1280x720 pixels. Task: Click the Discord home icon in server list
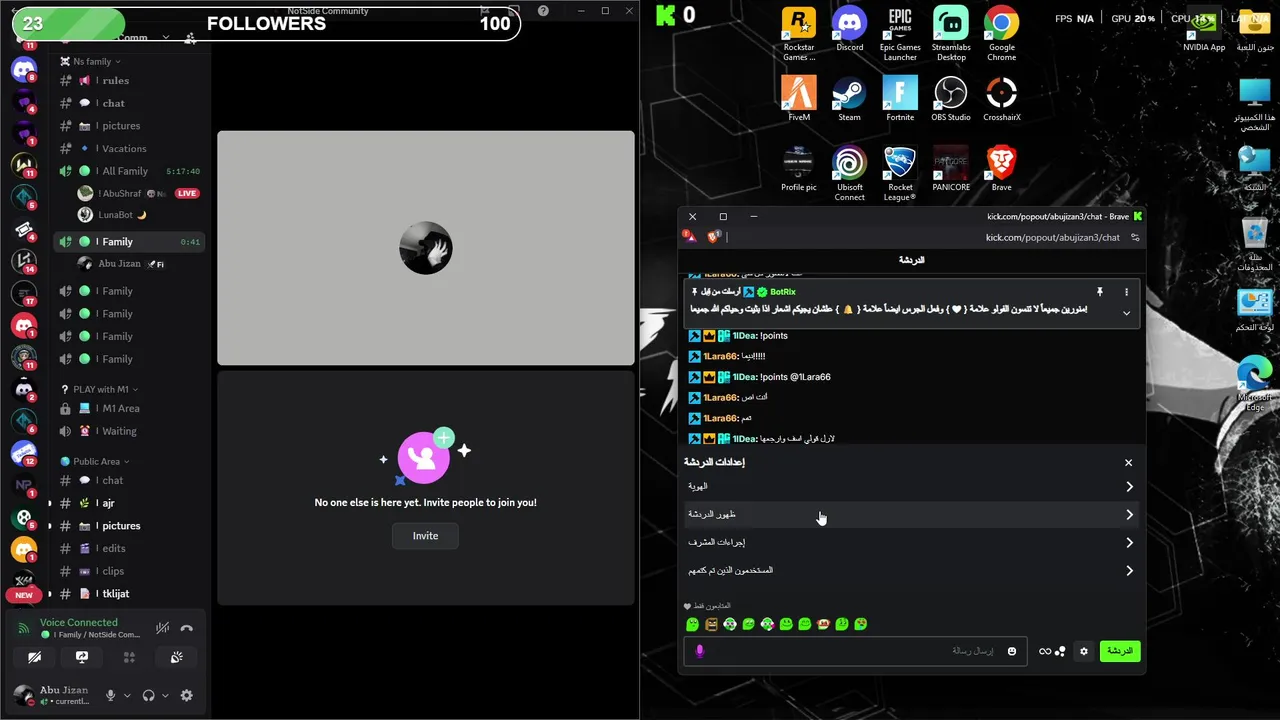(24, 69)
